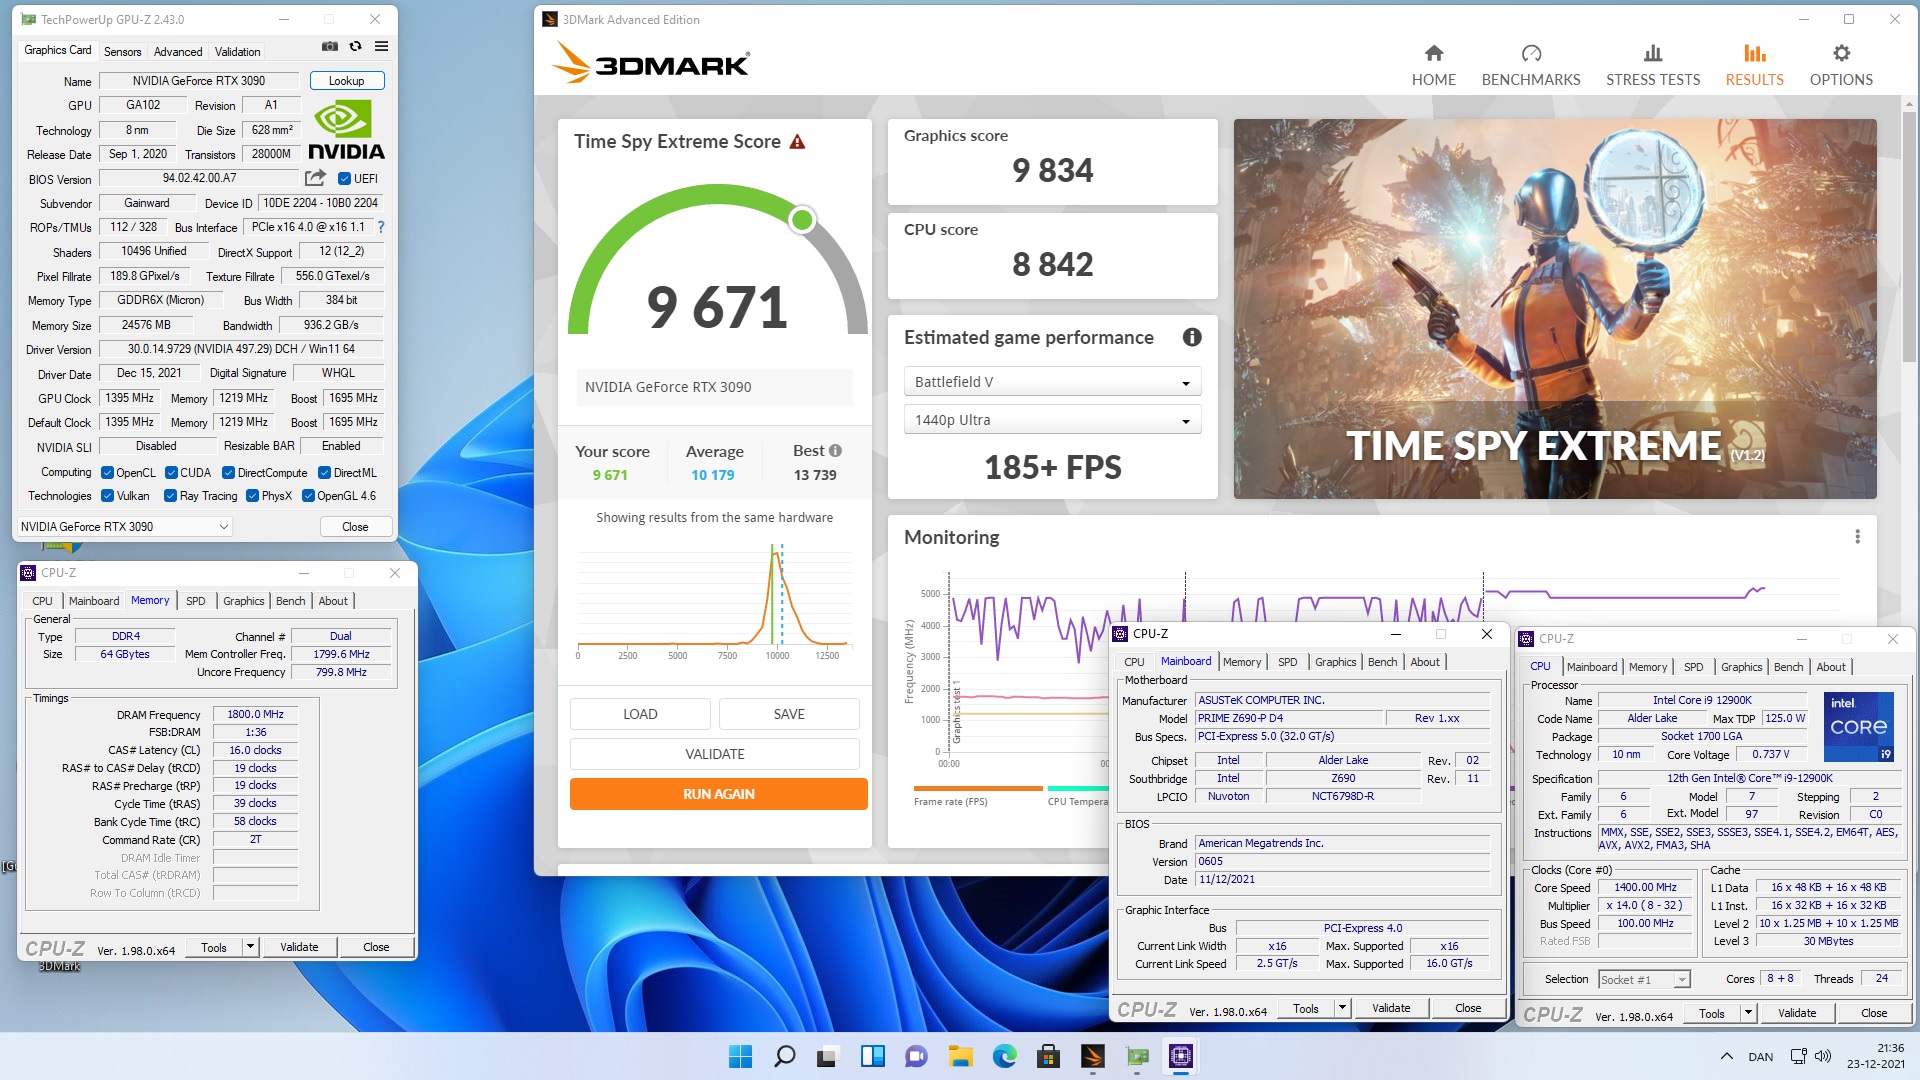Open the Windows Start menu
The height and width of the screenshot is (1080, 1920).
tap(740, 1056)
